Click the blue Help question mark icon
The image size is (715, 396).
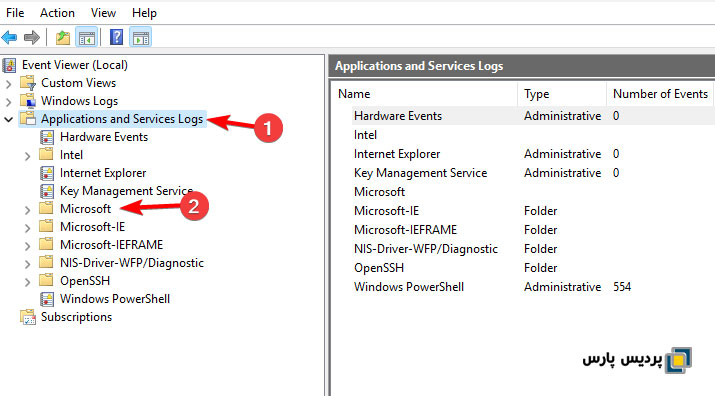click(116, 37)
